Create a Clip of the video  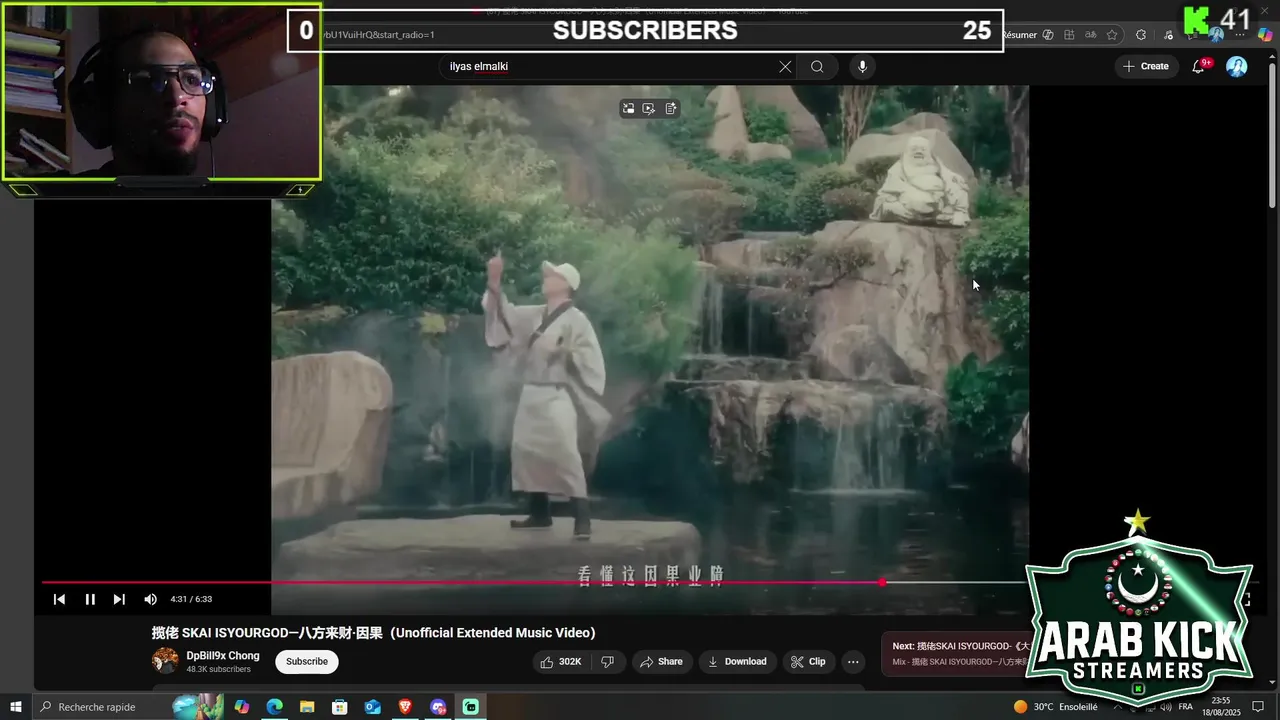coord(808,661)
